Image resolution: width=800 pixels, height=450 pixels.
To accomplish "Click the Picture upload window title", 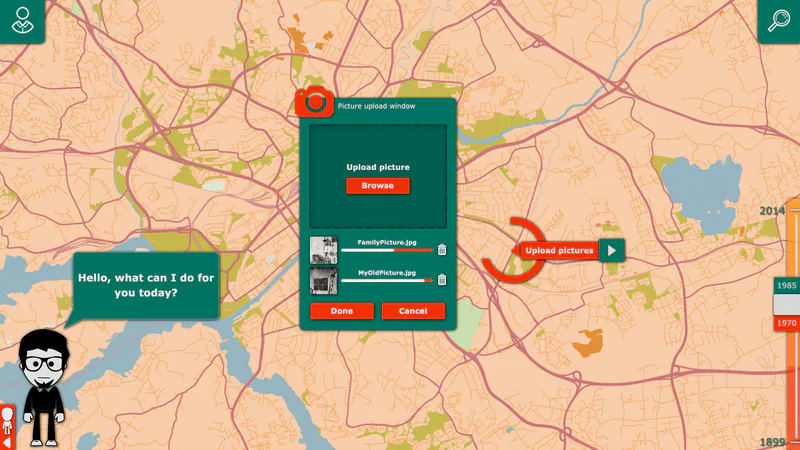I will pyautogui.click(x=377, y=106).
